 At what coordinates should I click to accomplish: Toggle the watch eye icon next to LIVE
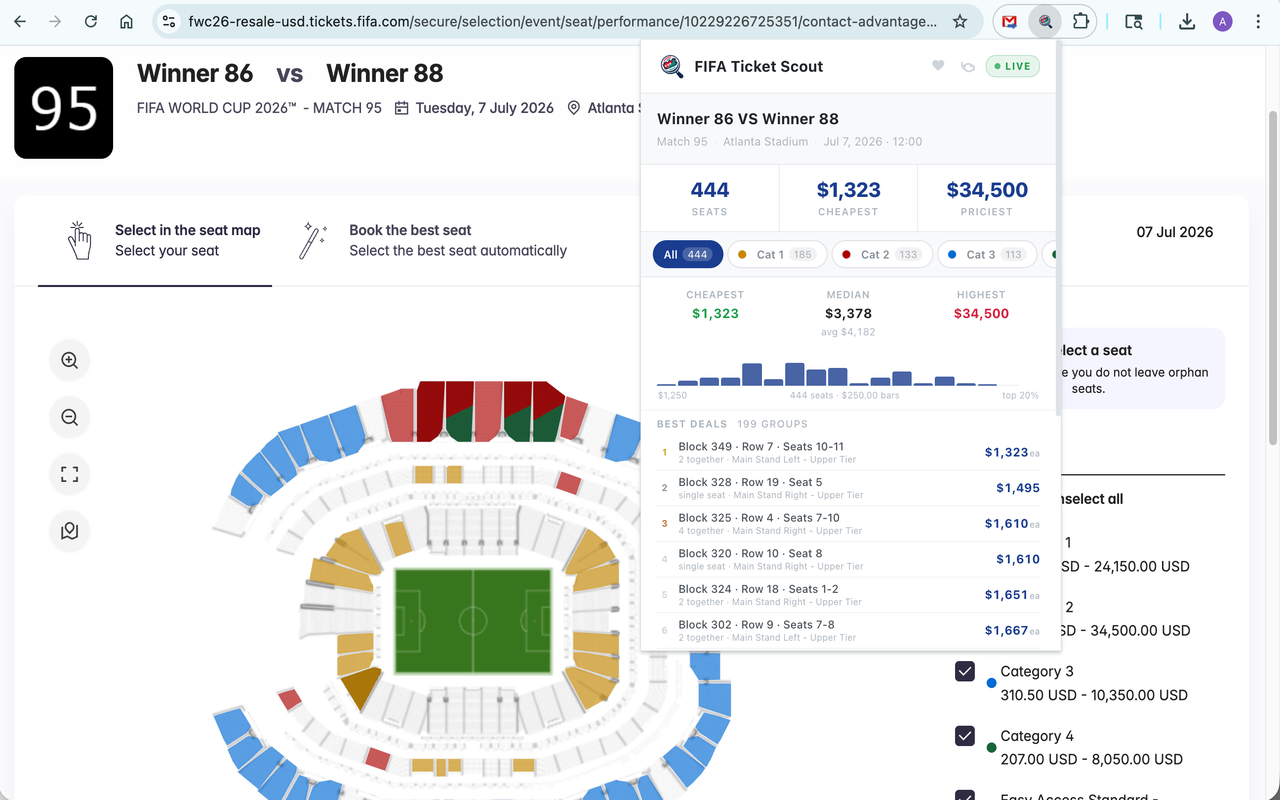[x=966, y=65]
